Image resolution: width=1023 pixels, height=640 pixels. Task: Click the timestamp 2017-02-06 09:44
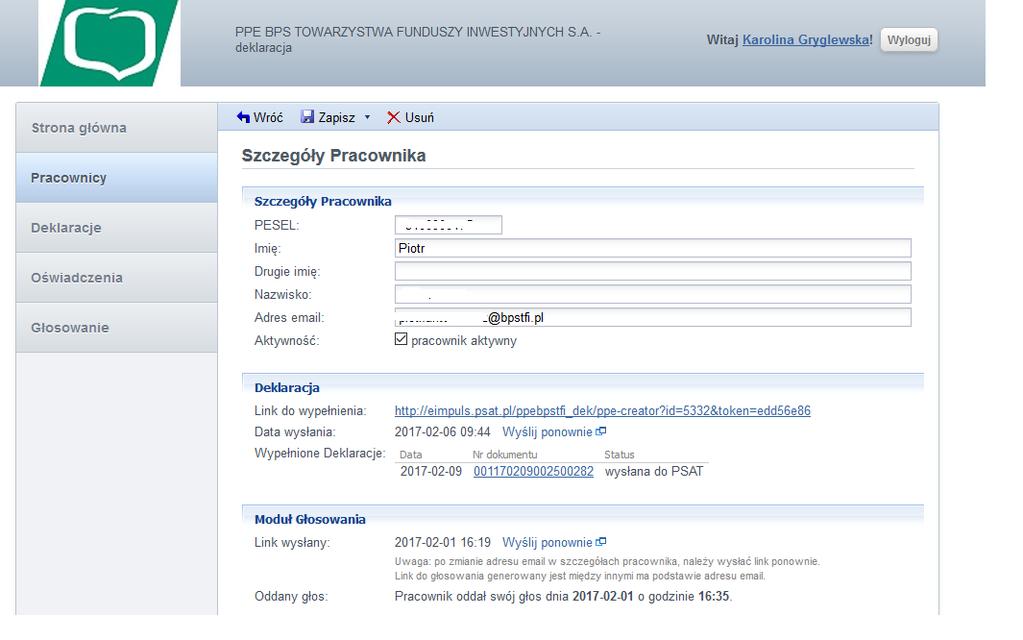442,432
